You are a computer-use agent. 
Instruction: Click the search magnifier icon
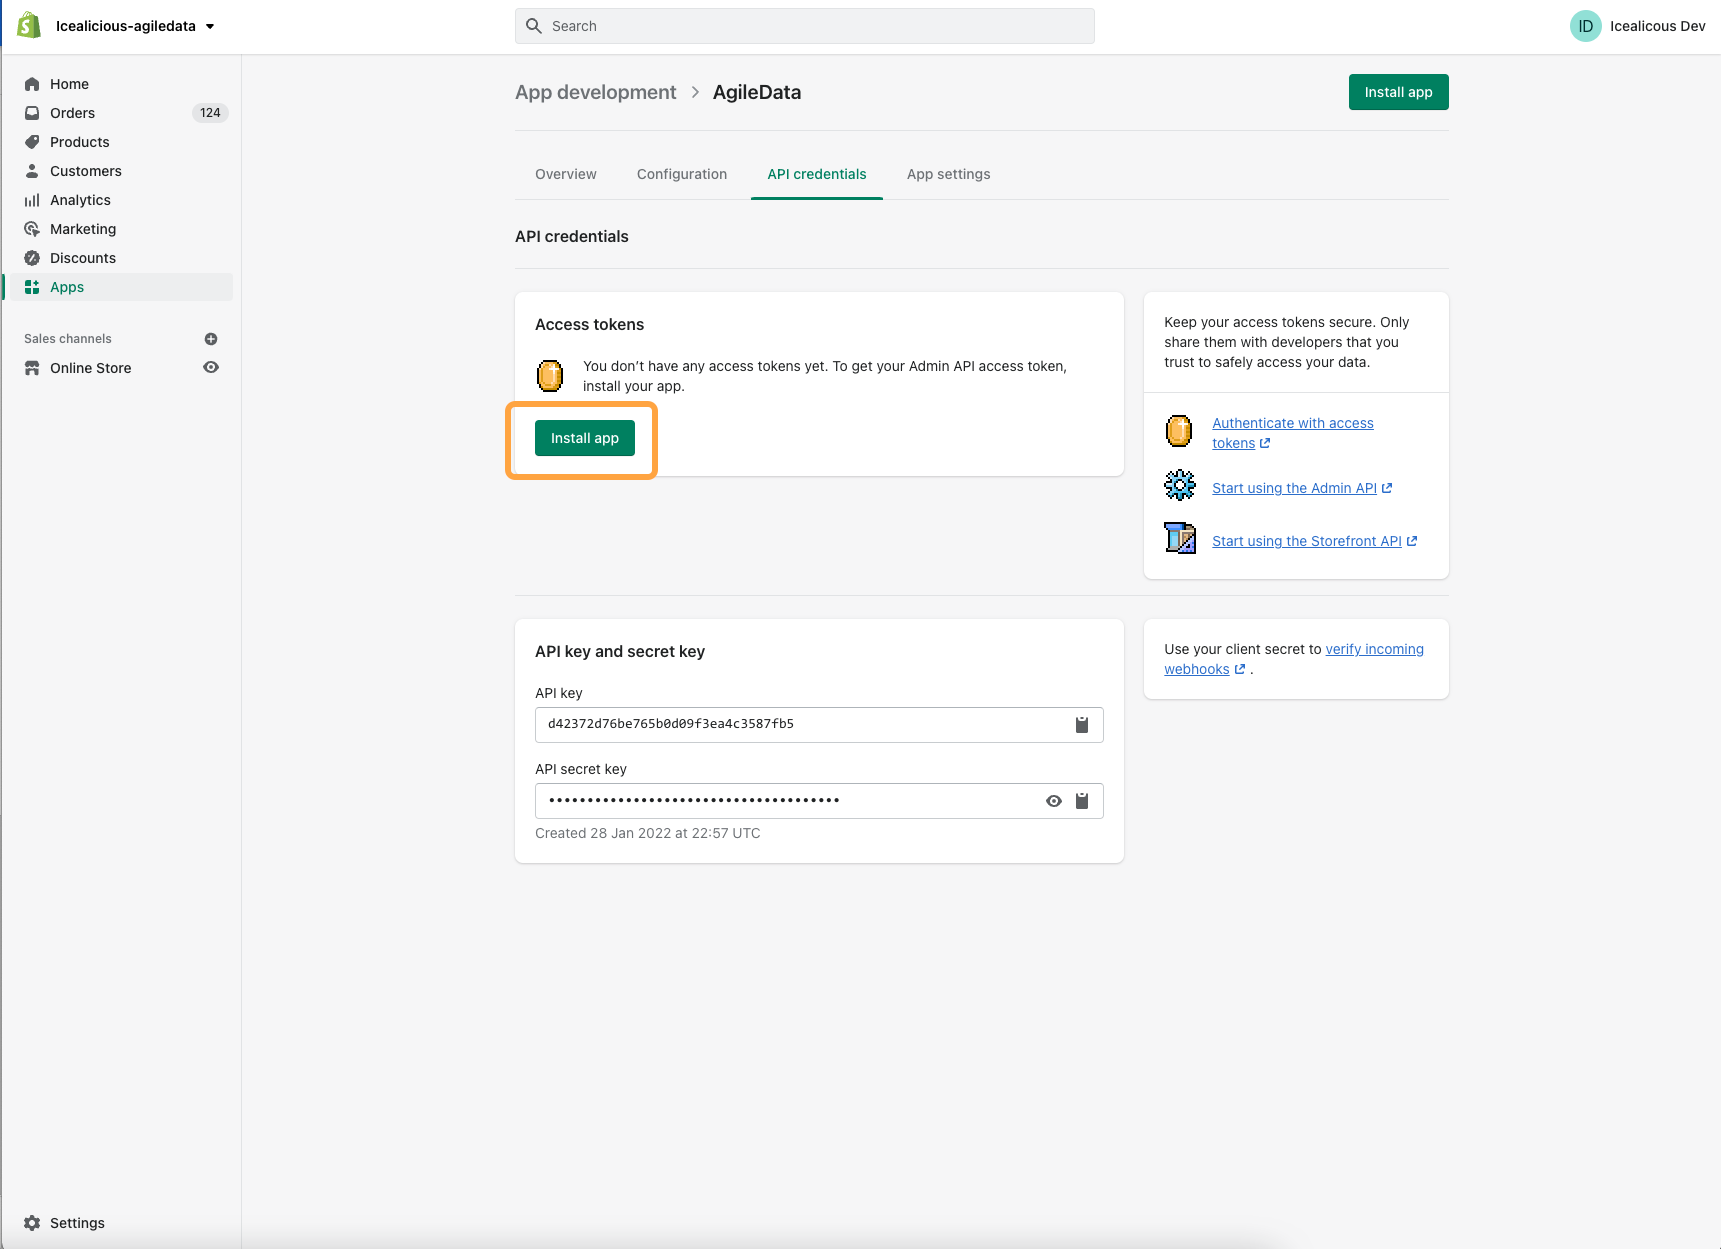534,26
